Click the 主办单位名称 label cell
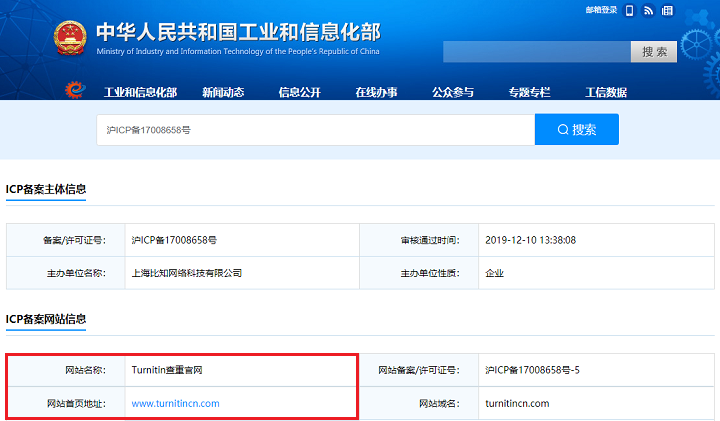720x421 pixels. [66, 273]
